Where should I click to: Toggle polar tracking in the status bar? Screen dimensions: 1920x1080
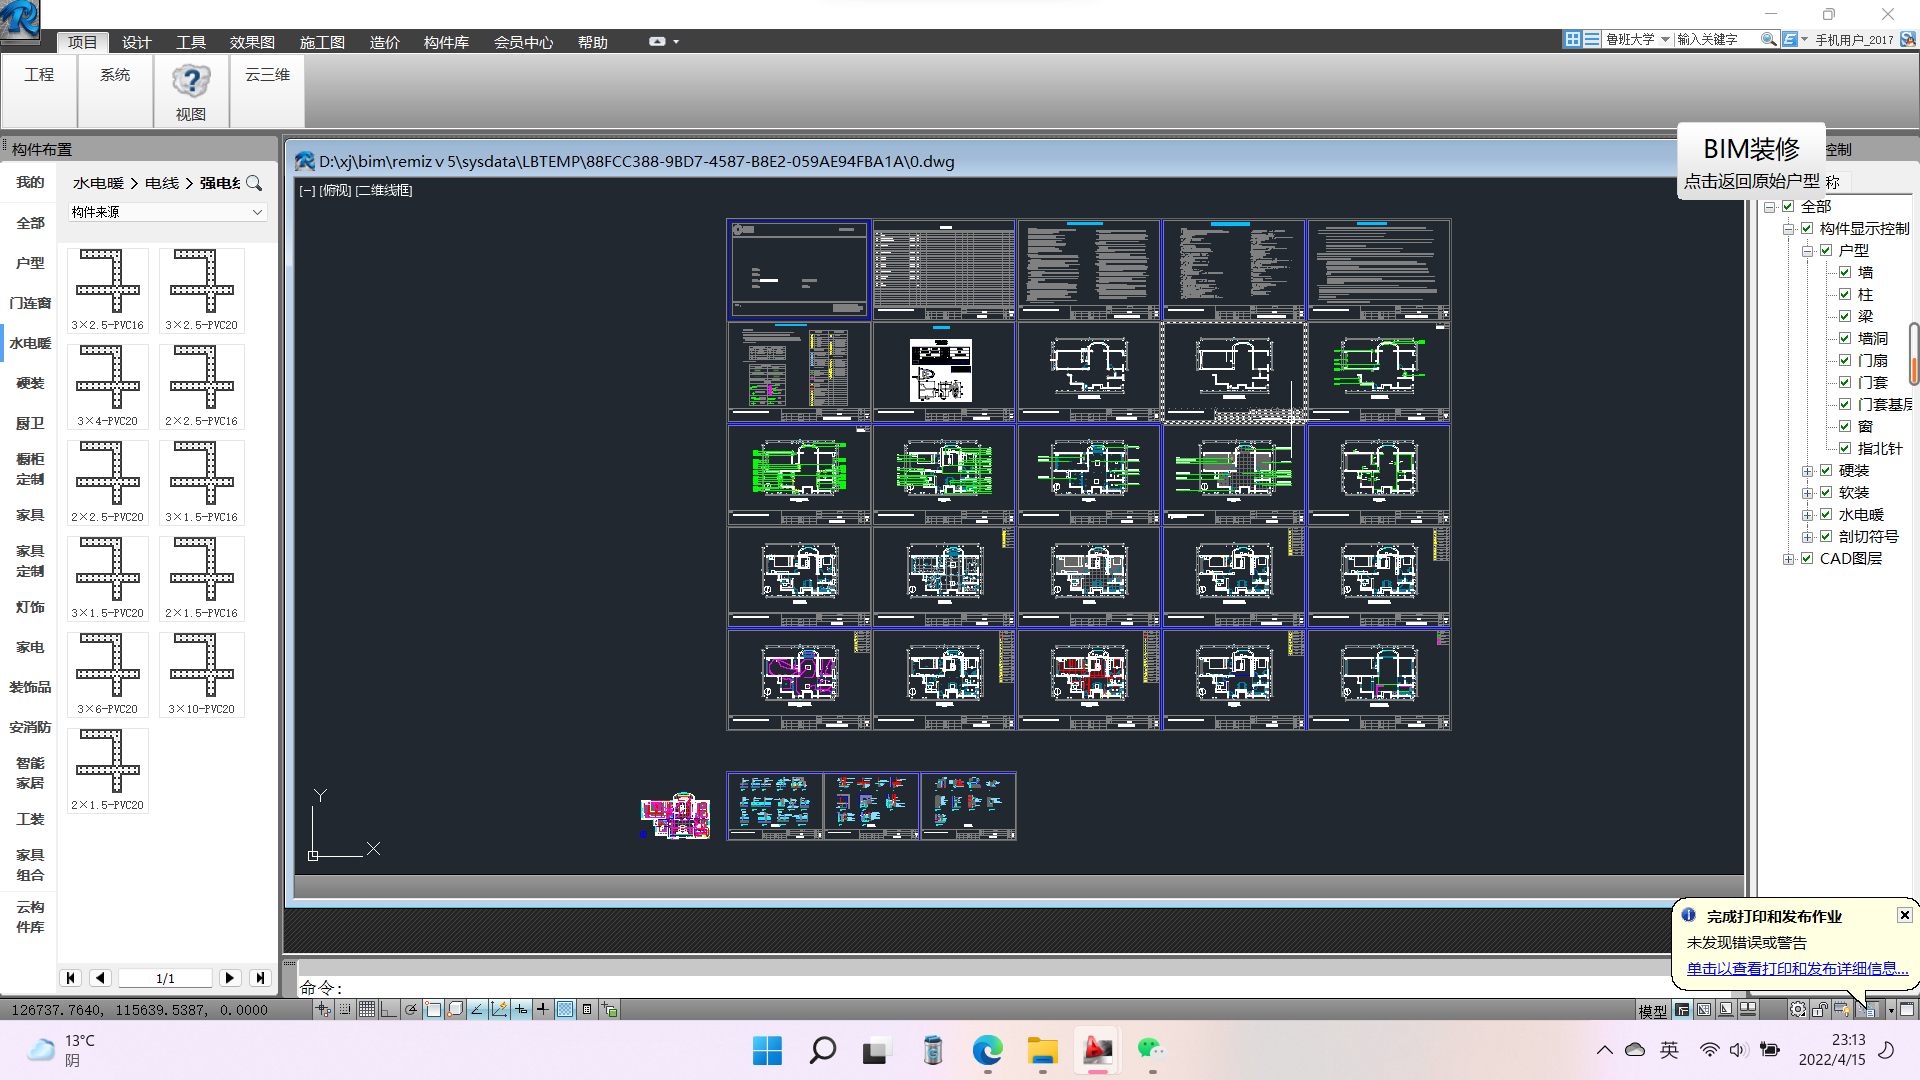(411, 1010)
